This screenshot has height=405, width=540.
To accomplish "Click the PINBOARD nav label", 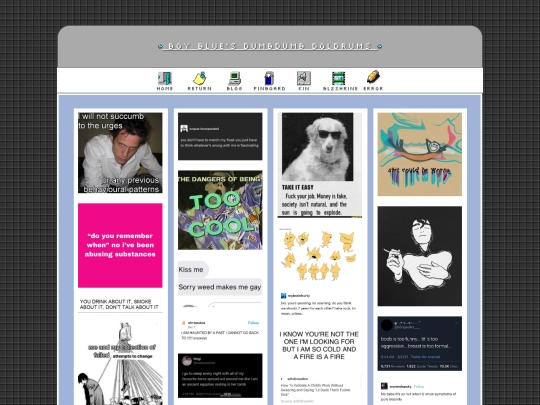I will point(269,89).
